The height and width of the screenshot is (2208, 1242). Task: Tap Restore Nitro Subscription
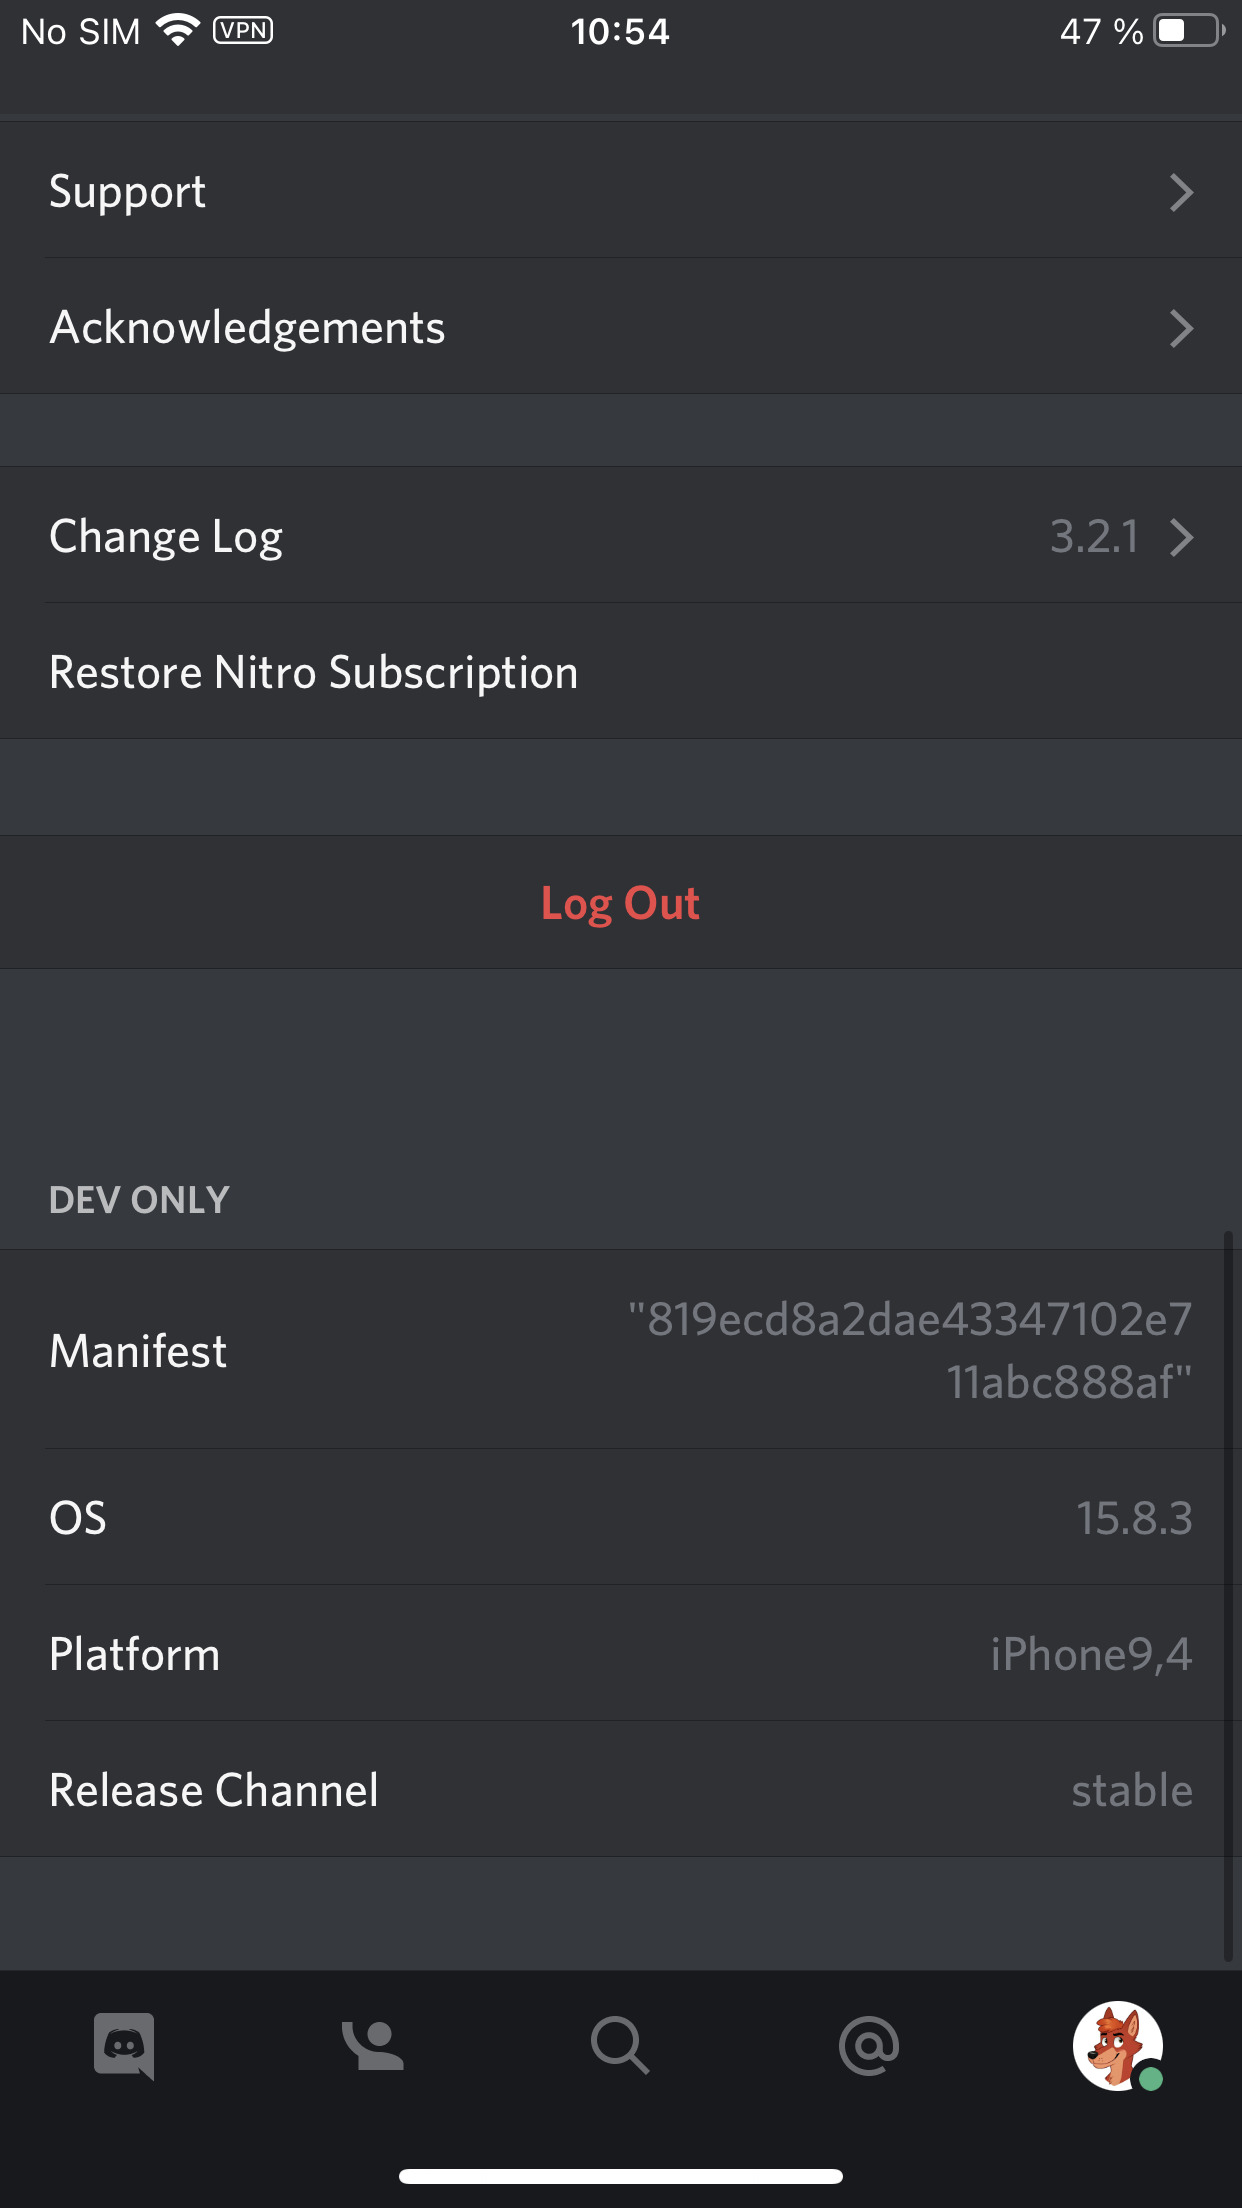314,672
